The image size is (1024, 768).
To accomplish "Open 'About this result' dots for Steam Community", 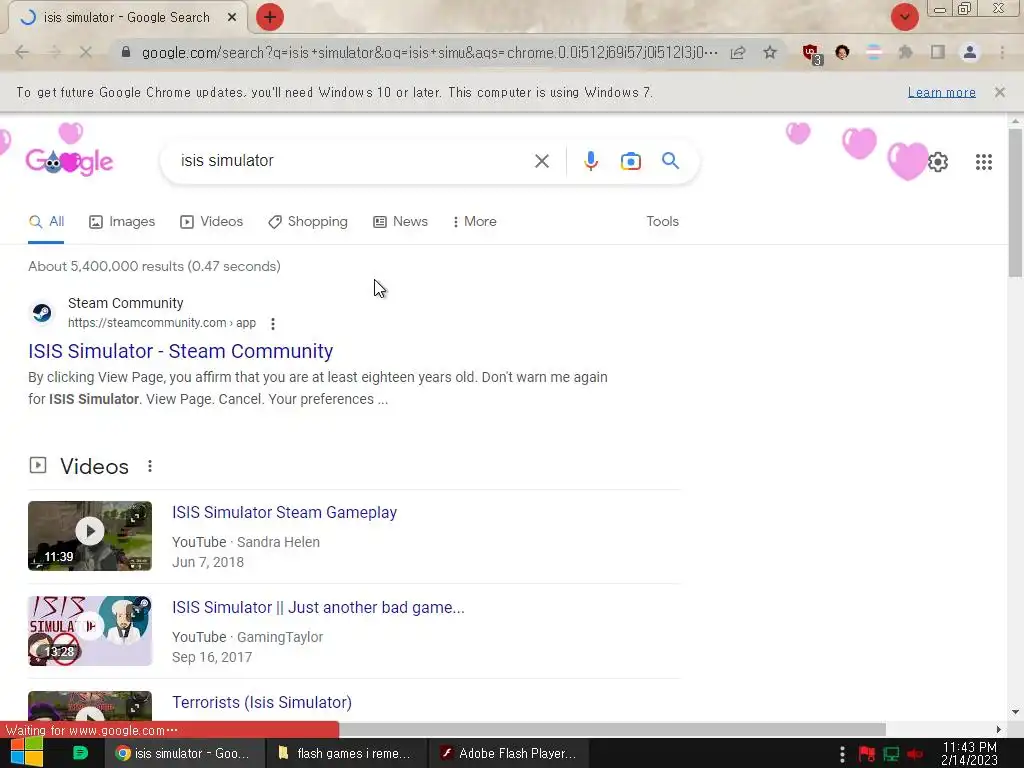I will 273,323.
